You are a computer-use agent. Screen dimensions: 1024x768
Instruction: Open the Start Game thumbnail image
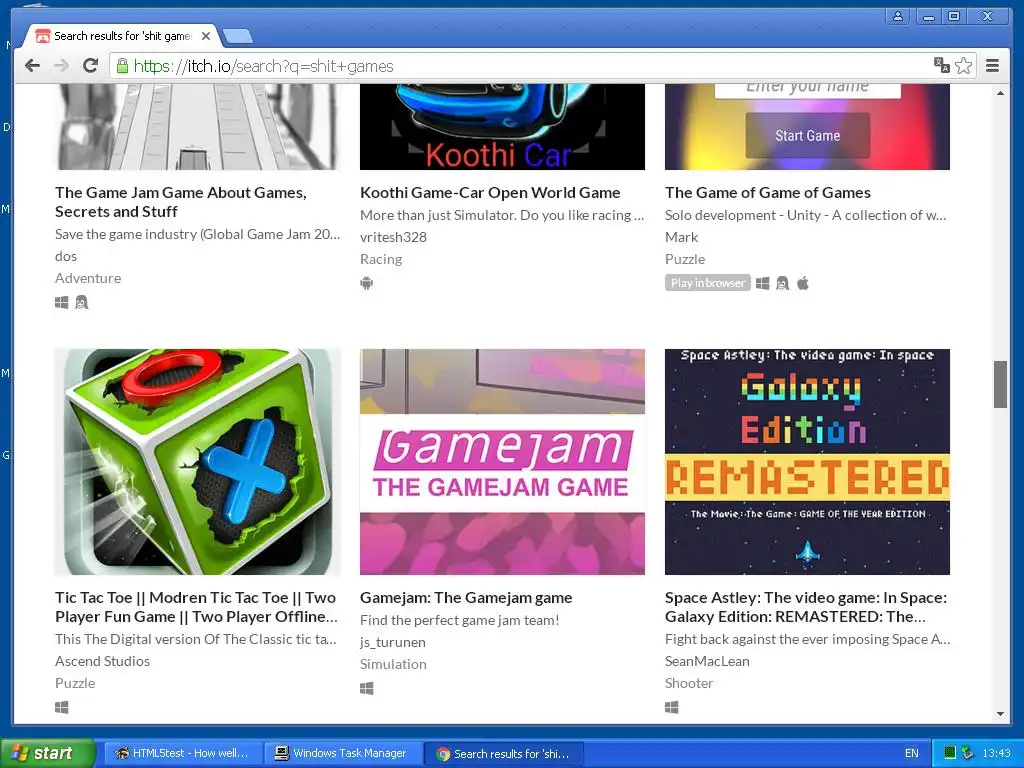[x=807, y=127]
